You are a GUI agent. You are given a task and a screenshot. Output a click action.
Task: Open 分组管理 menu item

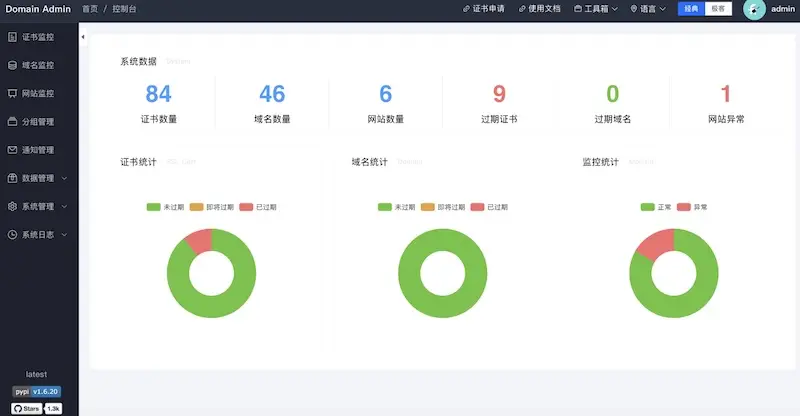click(x=39, y=121)
